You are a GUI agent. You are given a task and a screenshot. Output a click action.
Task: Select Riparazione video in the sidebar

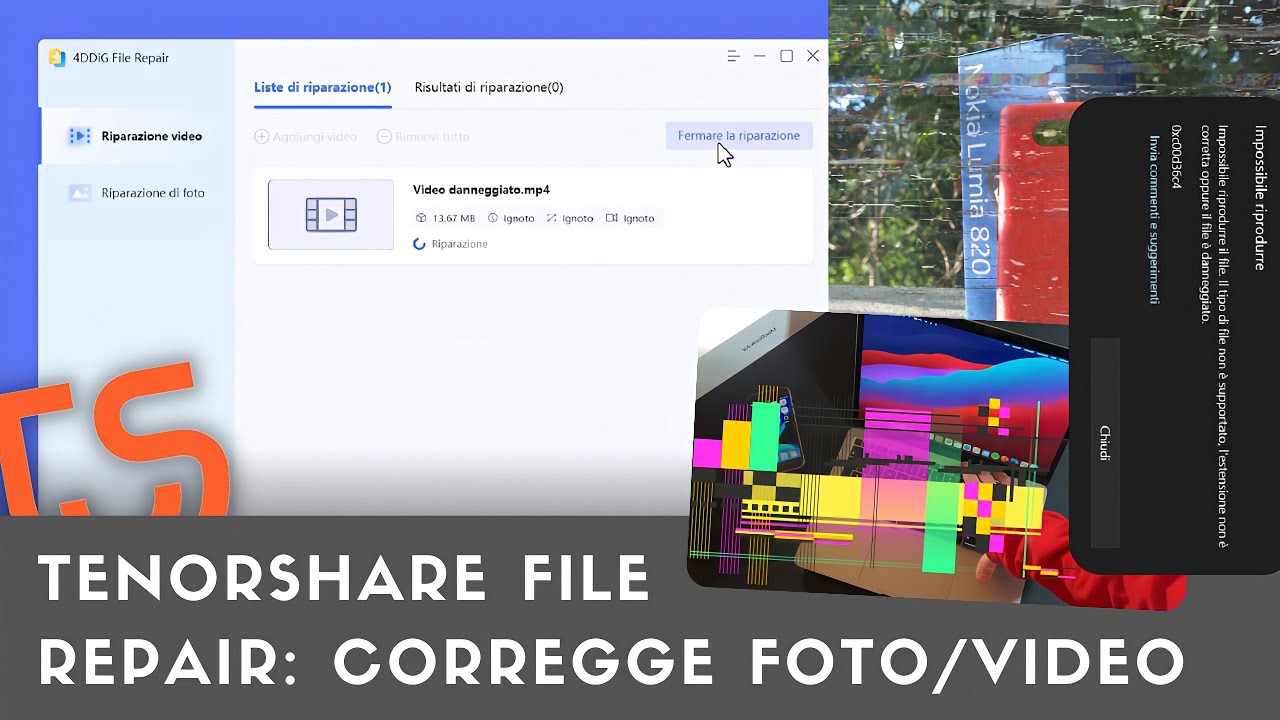pyautogui.click(x=138, y=136)
